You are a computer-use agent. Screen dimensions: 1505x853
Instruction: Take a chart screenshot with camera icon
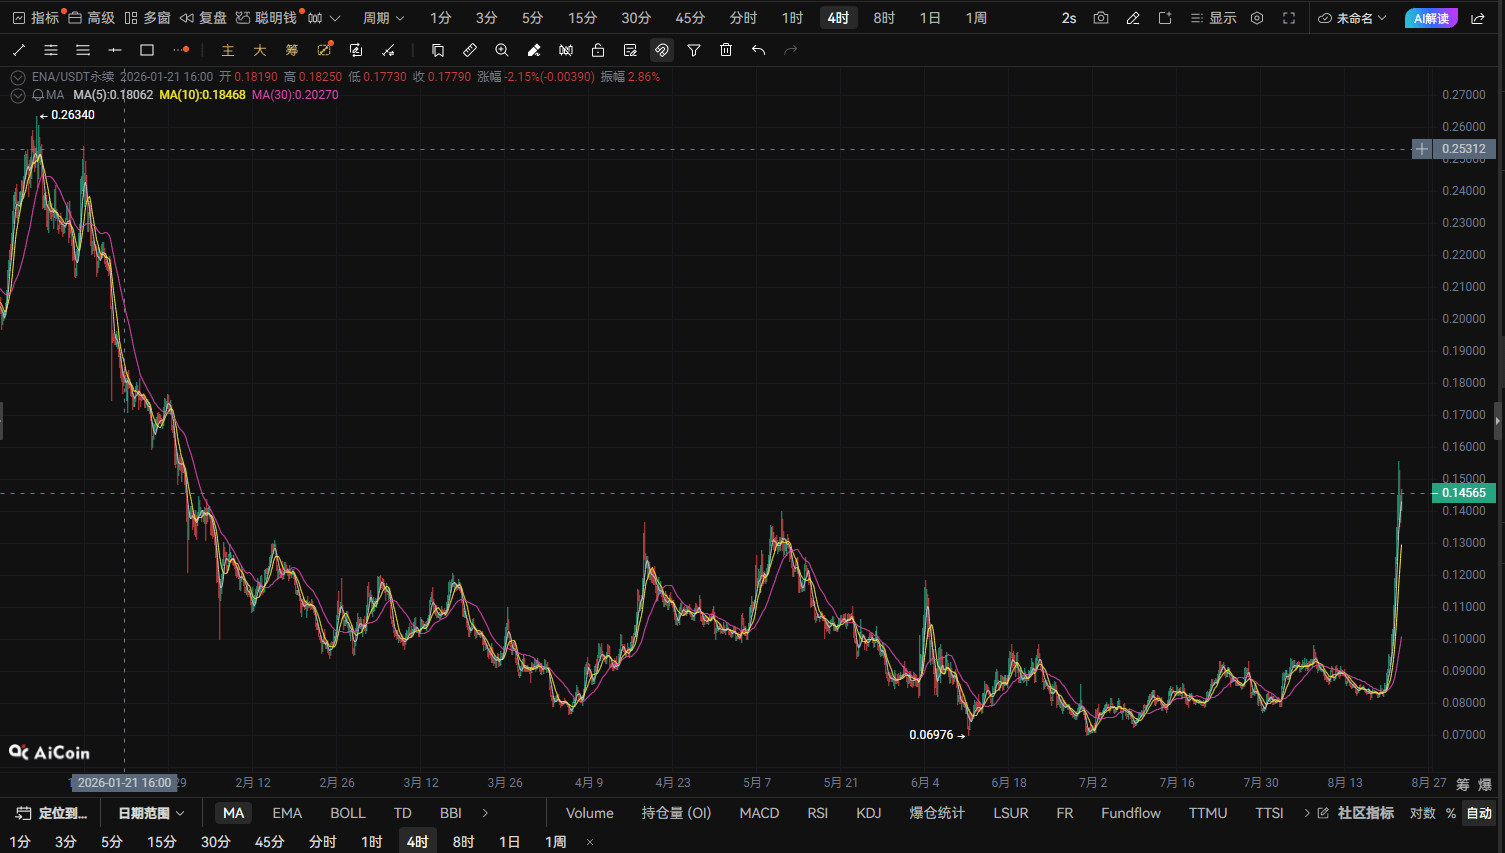point(1101,18)
